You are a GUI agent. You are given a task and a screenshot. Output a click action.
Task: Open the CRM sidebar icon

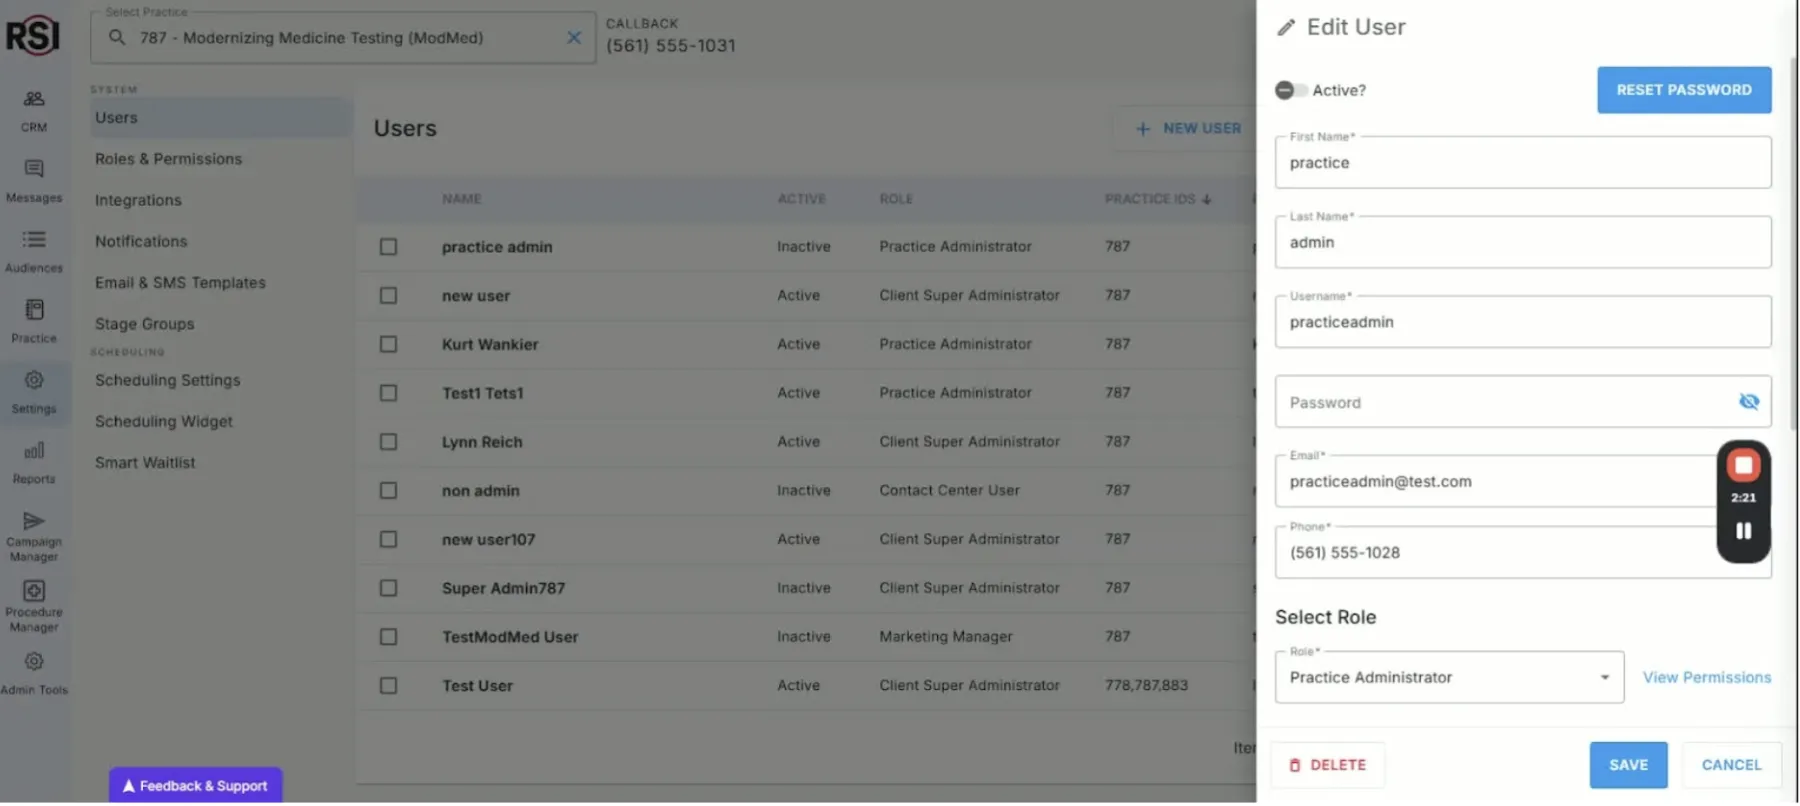pos(34,99)
